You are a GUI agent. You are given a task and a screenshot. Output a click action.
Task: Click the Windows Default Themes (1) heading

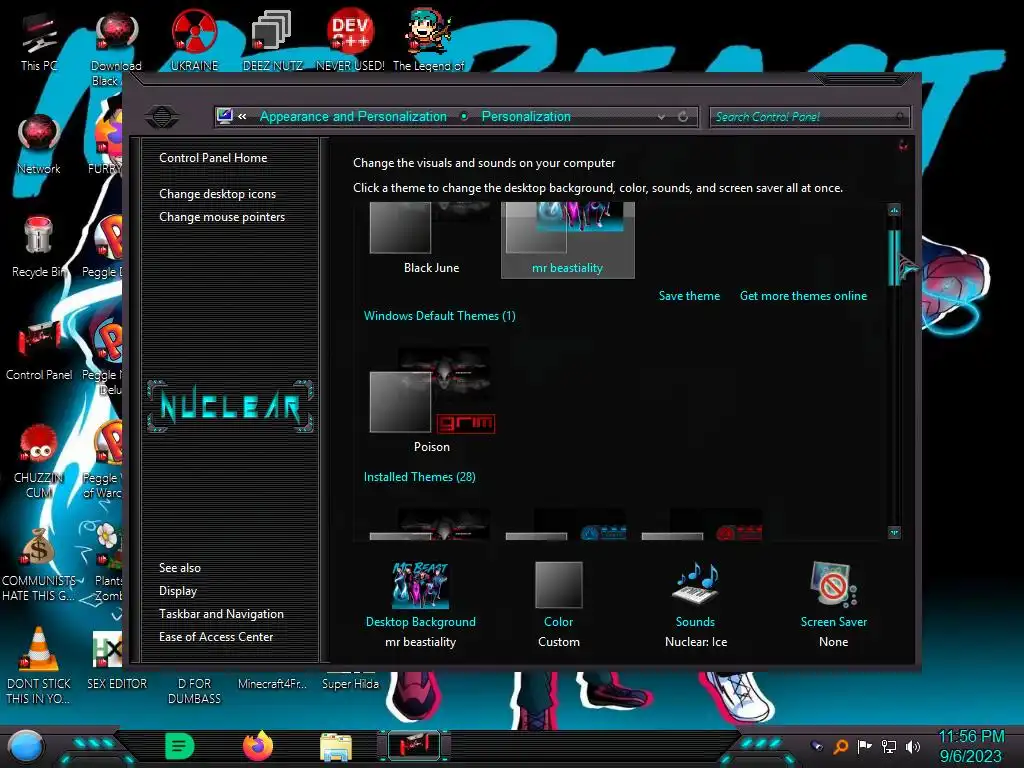440,316
